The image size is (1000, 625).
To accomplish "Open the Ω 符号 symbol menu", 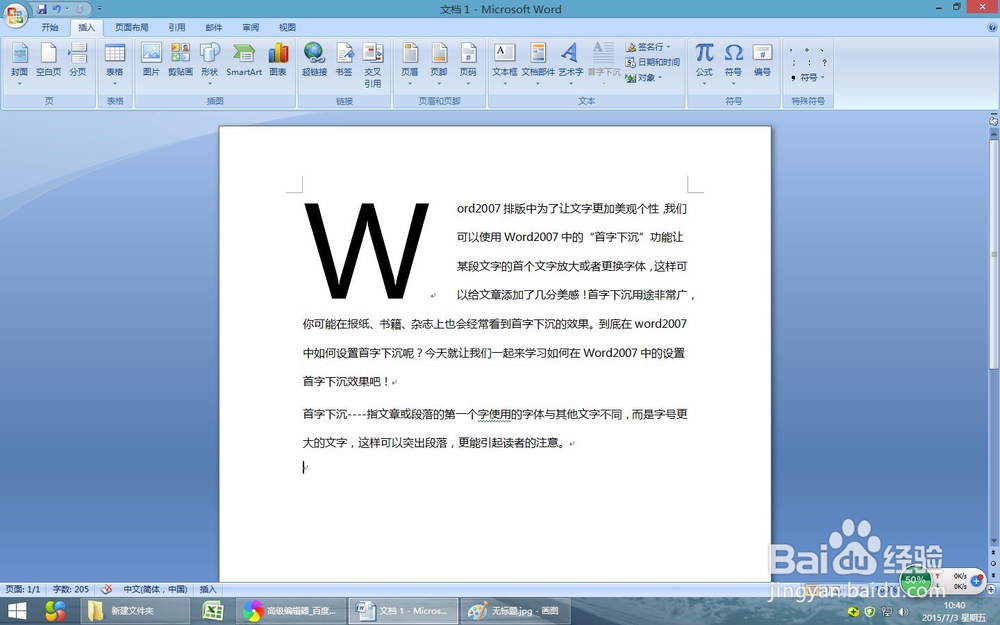I will pos(733,64).
